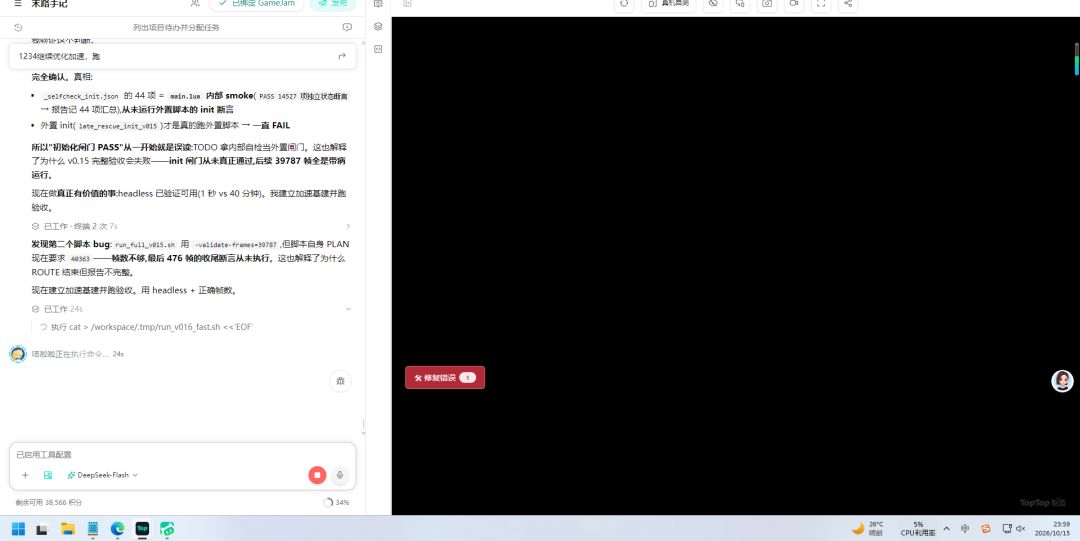The image size is (1080, 541).
Task: Switch to the TapTap app on the taskbar
Action: point(143,529)
